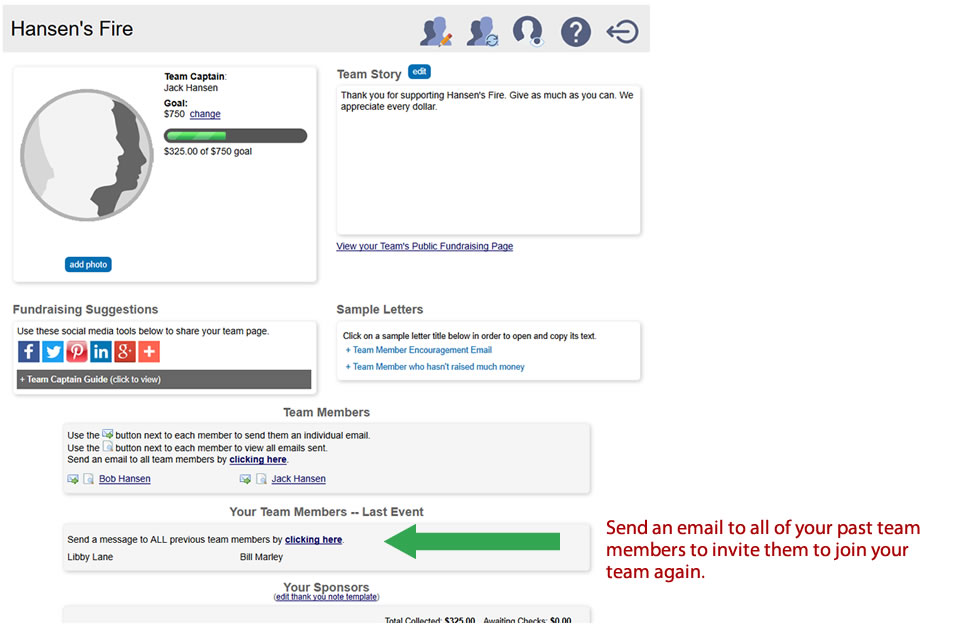Click the logout arrow icon
Viewport: 970px width, 624px height.
point(622,31)
